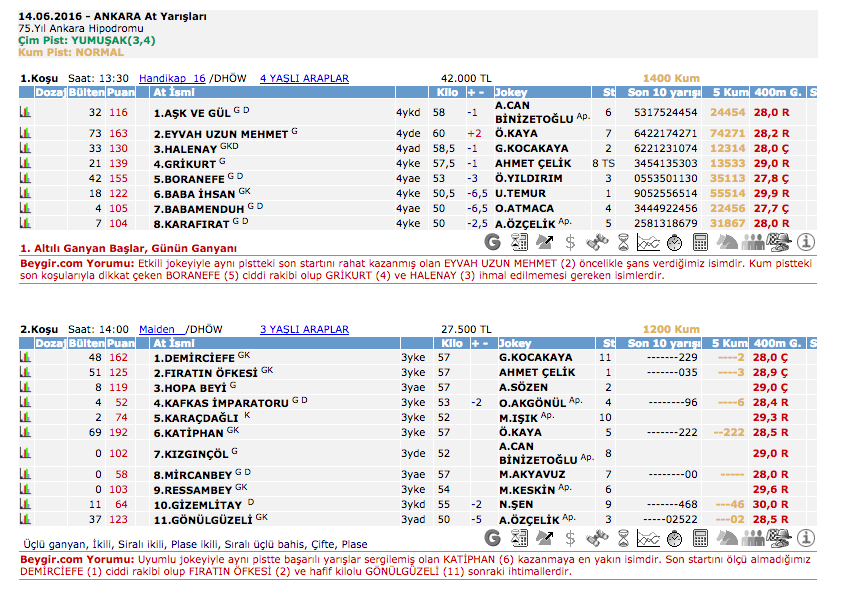Click the Bülten column header in race 1
This screenshot has height=596, width=856.
[x=86, y=92]
